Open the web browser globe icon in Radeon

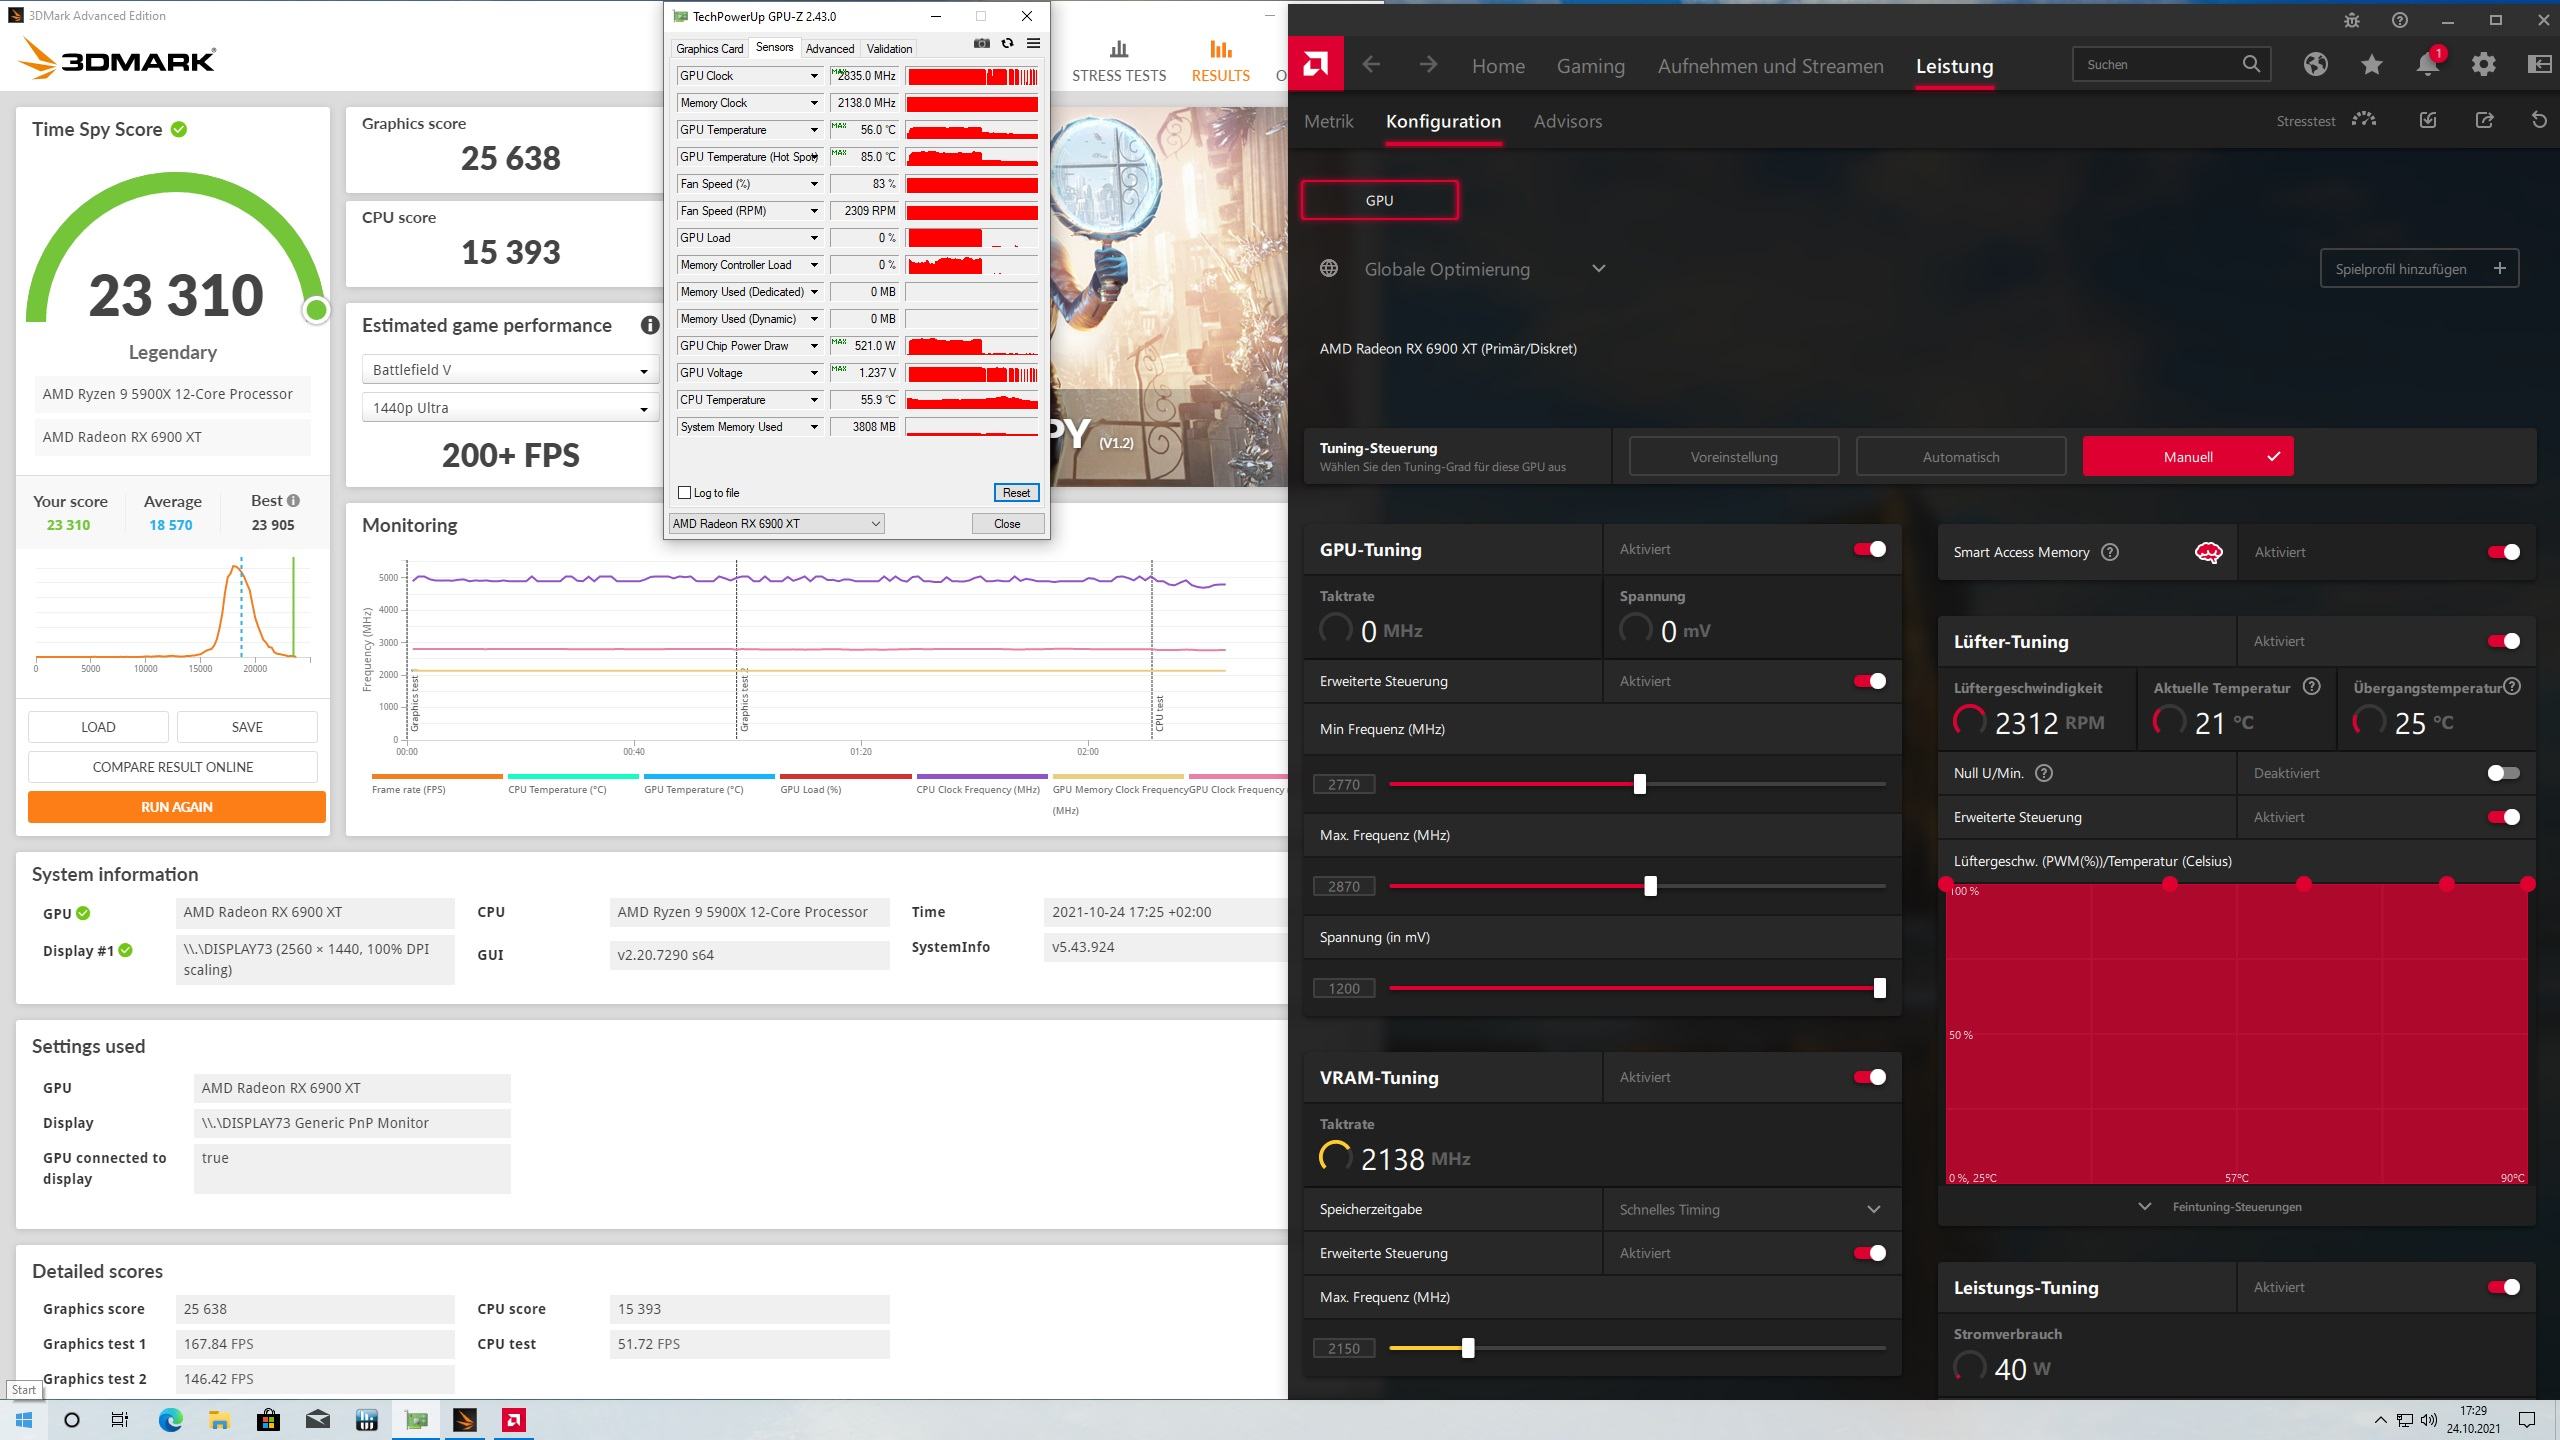2316,65
